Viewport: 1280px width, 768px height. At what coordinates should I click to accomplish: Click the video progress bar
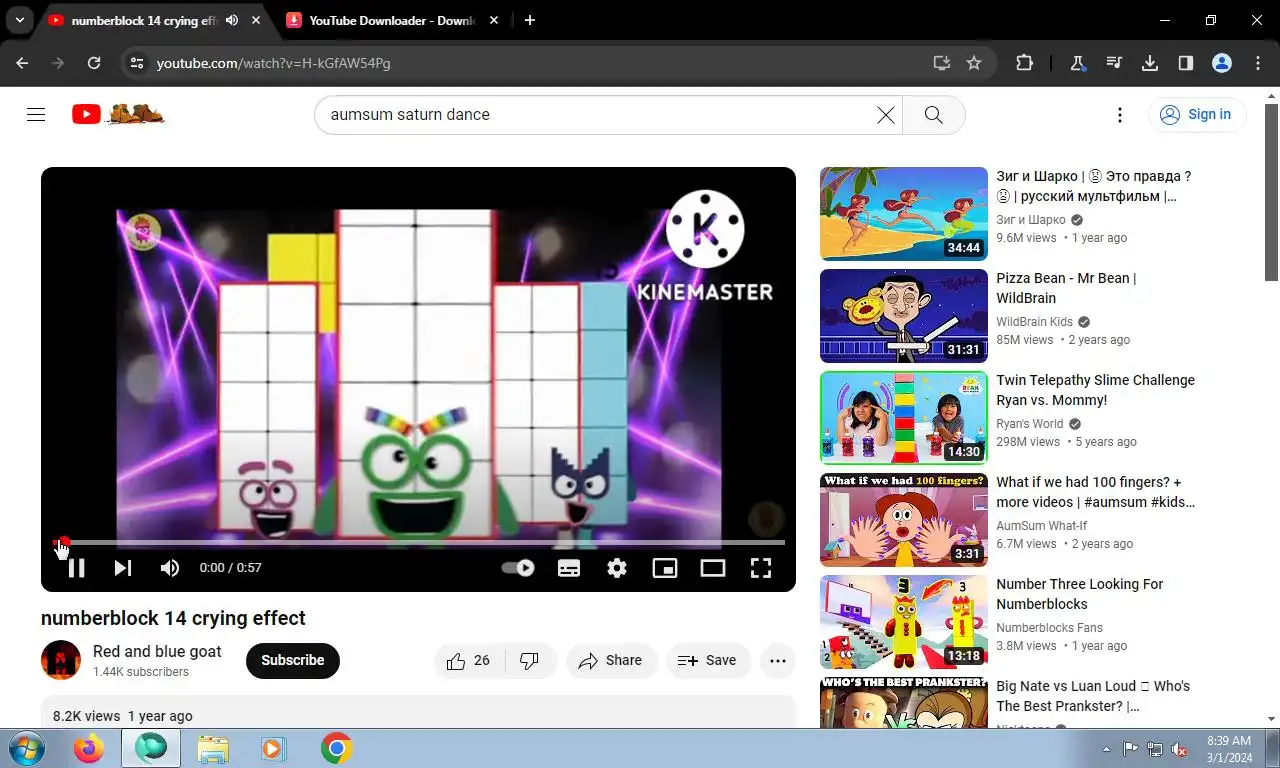click(419, 542)
